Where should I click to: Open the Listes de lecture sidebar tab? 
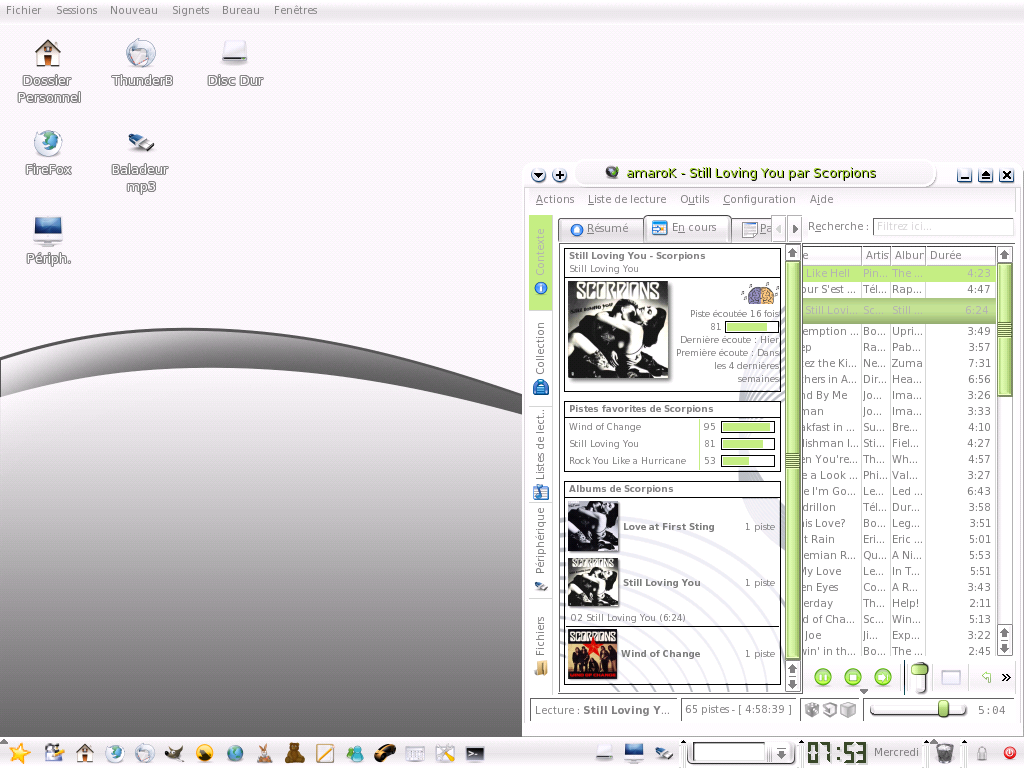point(541,455)
